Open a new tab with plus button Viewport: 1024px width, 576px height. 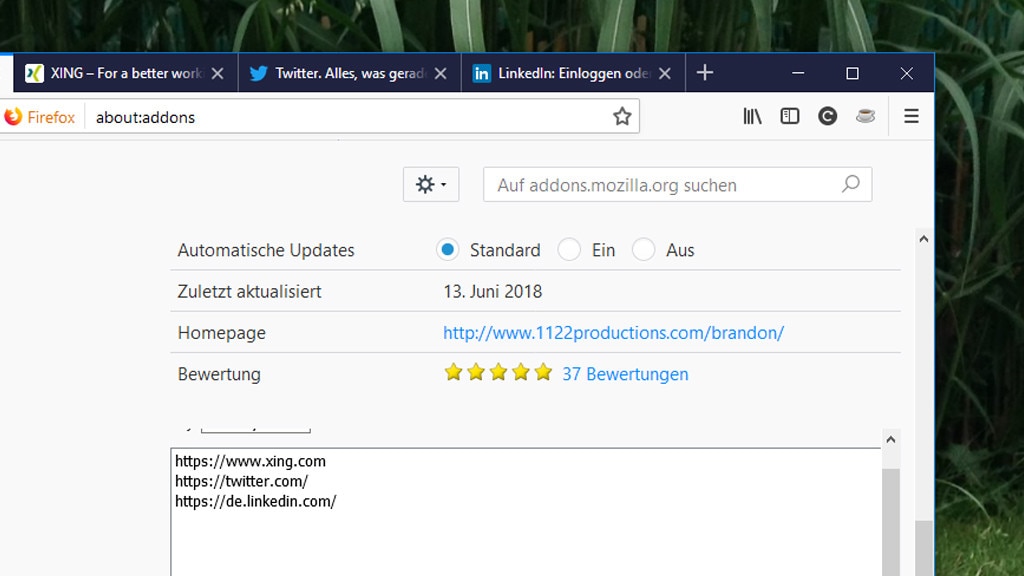705,73
